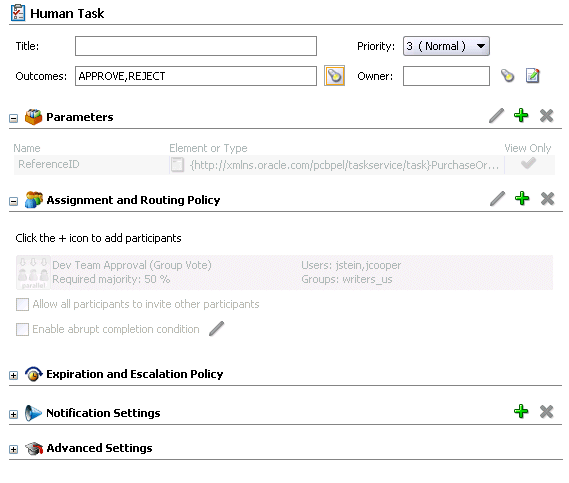
Task: Click the Groups: writers_us text
Action: 347,279
